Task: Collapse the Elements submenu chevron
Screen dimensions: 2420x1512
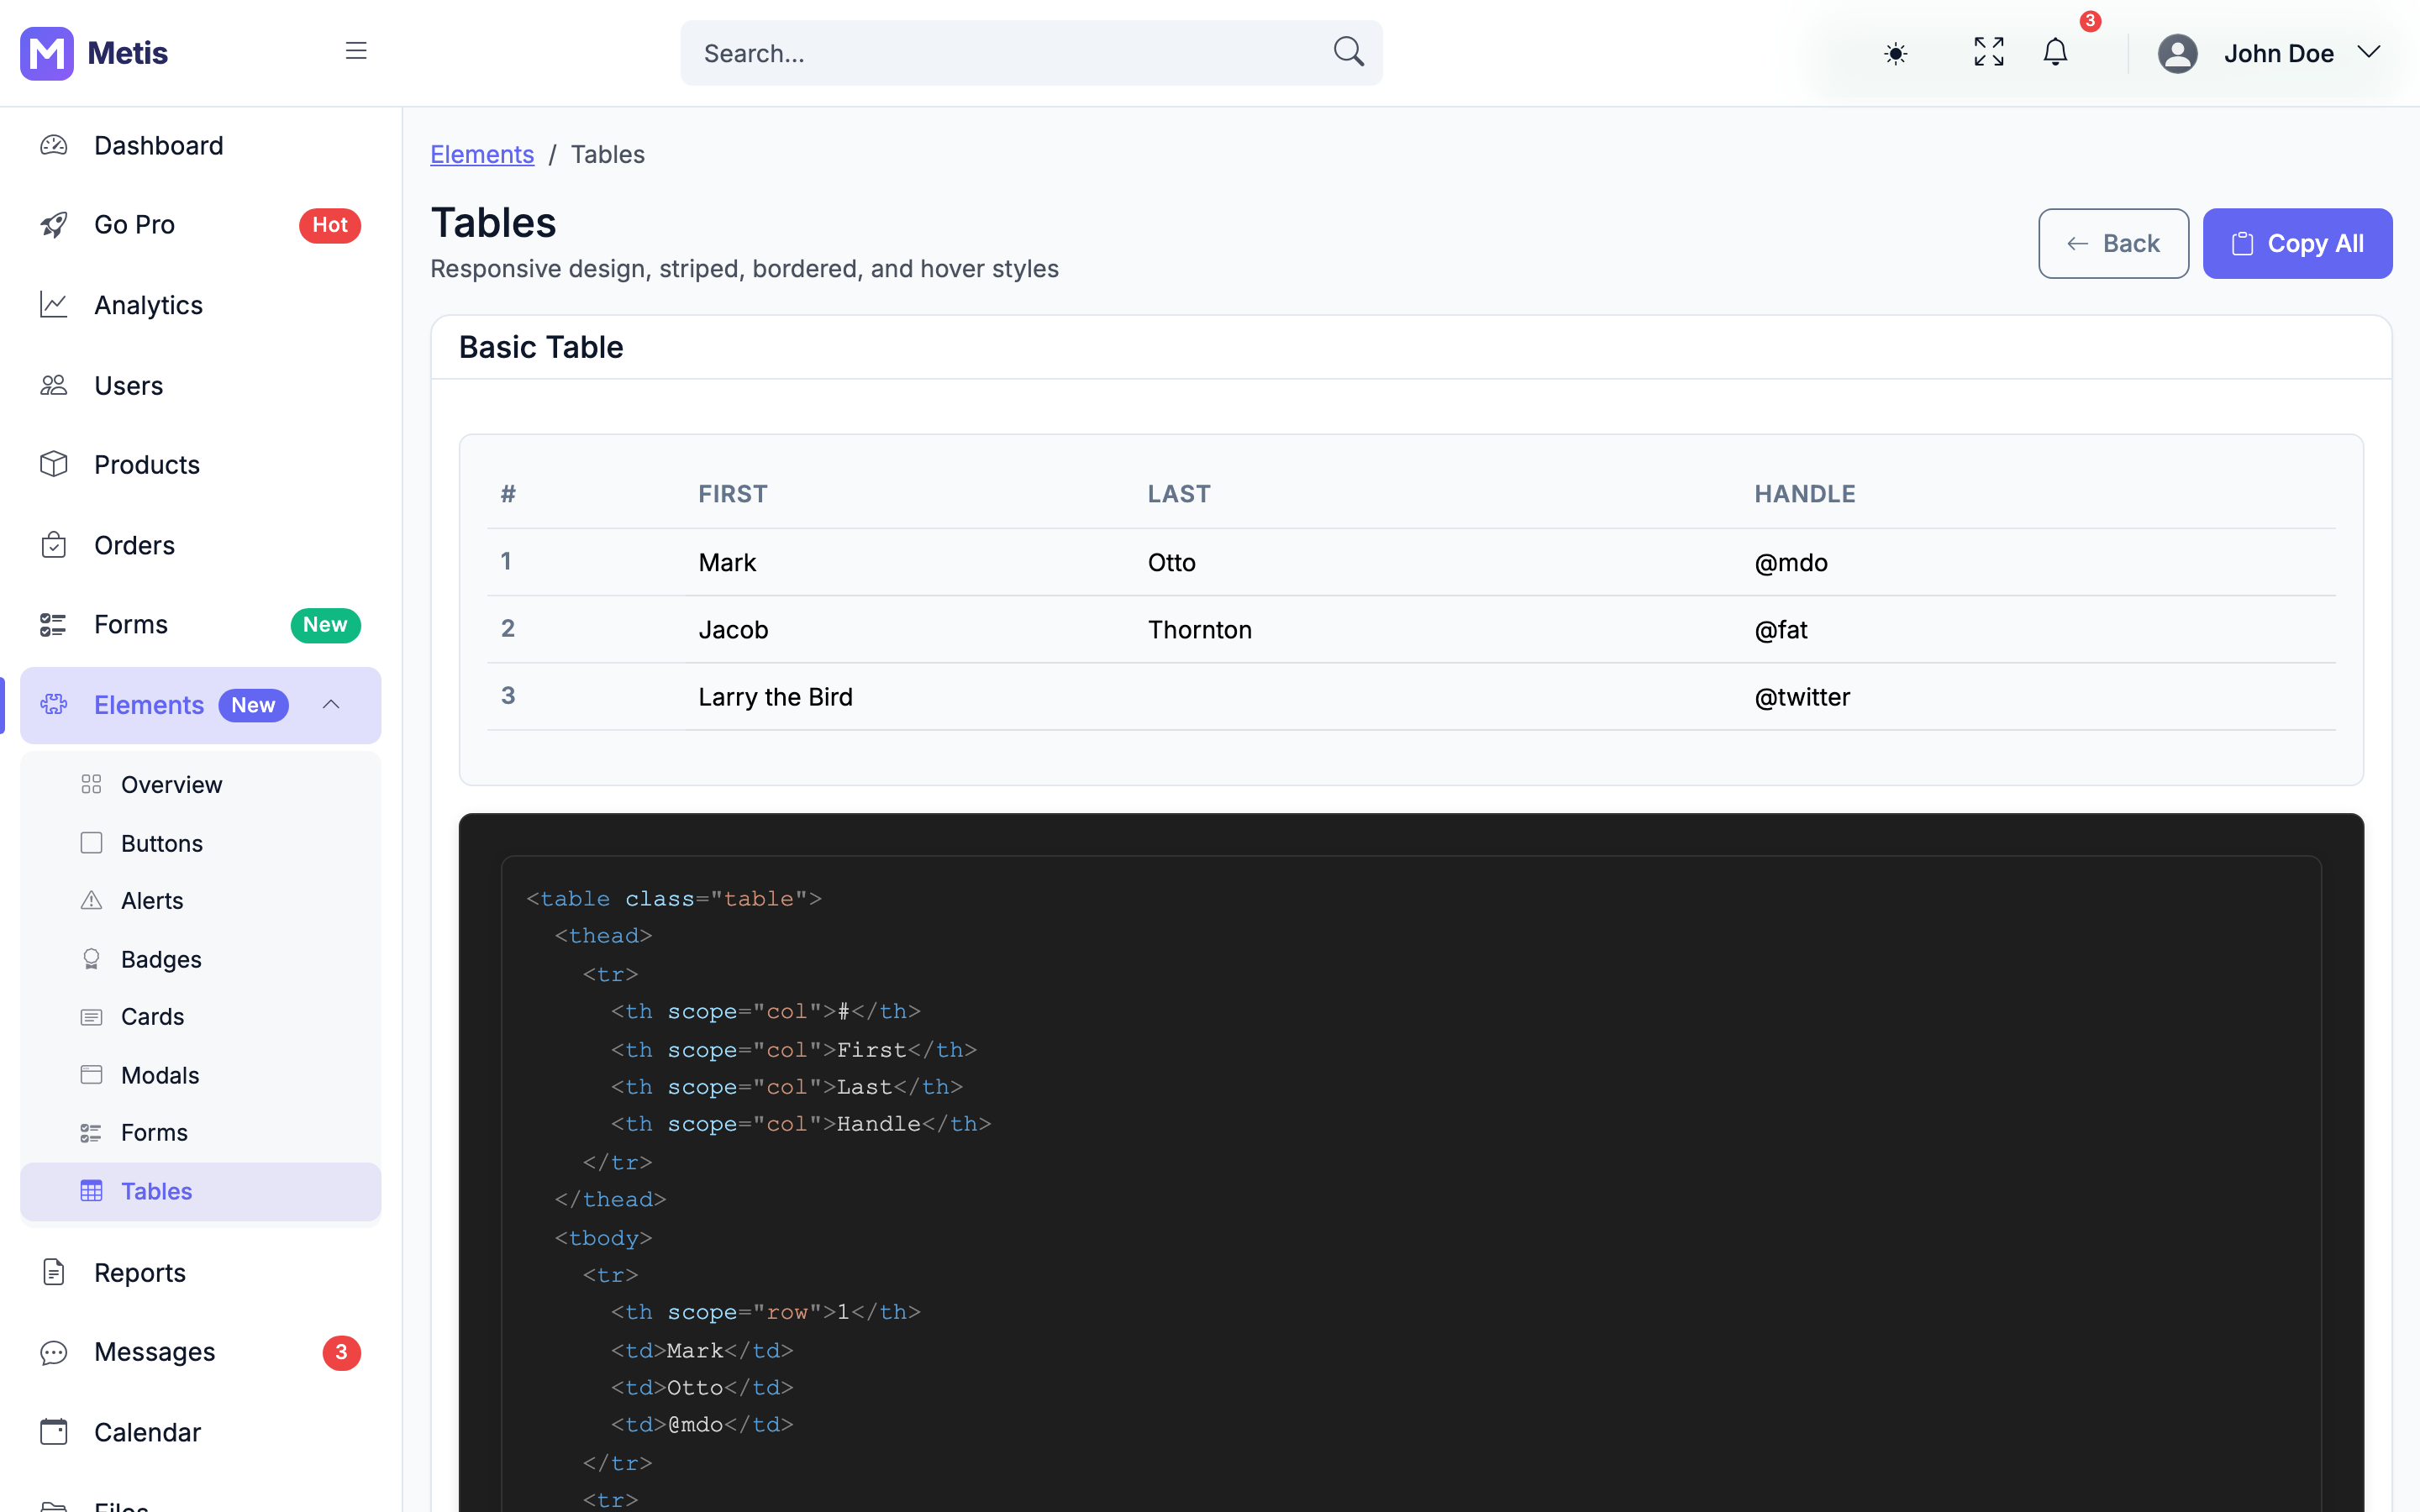Action: tap(331, 705)
